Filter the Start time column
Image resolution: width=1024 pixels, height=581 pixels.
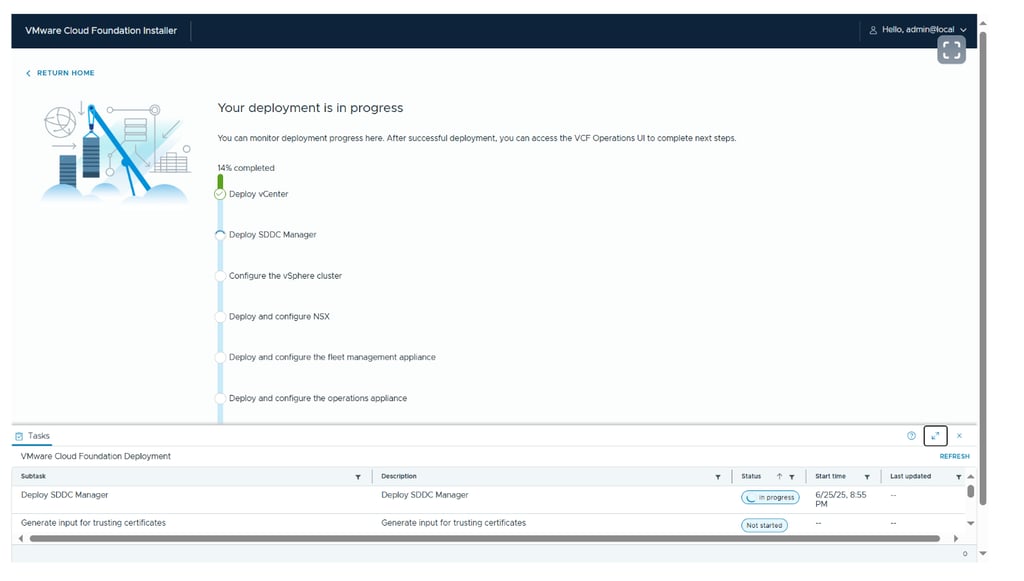click(x=867, y=477)
